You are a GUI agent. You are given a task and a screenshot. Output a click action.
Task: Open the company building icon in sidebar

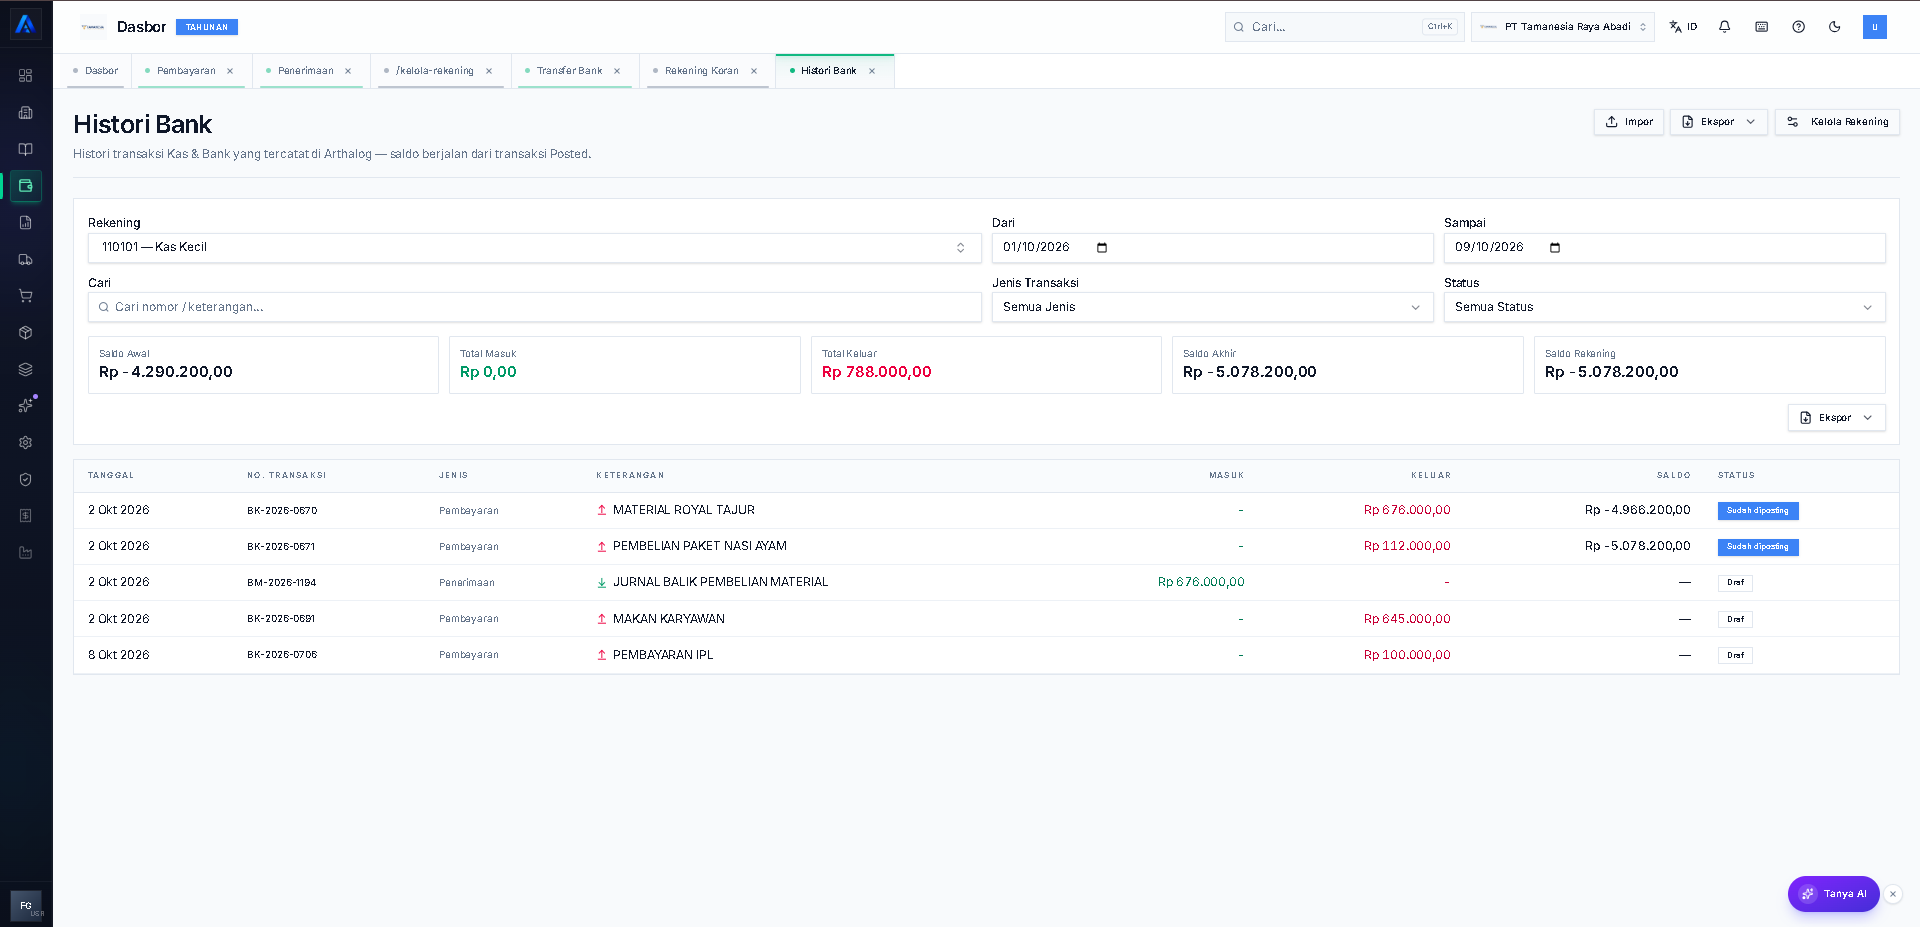26,113
